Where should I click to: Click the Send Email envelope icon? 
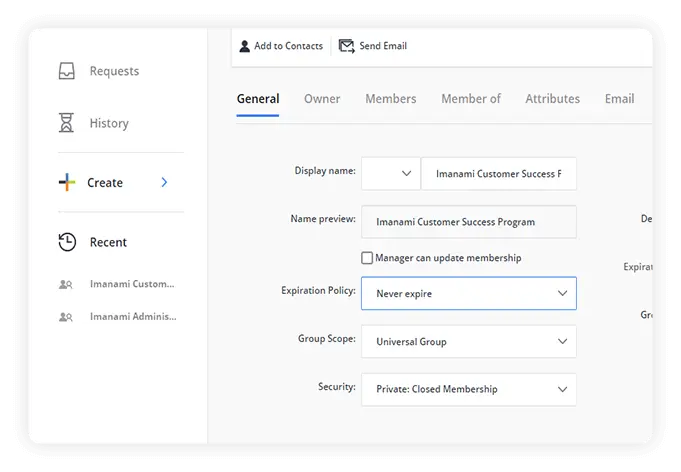coord(347,46)
